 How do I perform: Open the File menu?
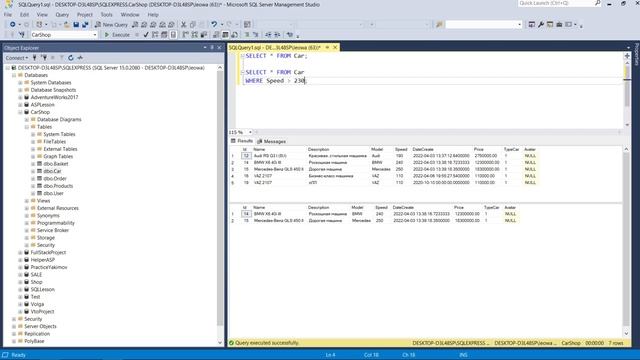(8, 14)
